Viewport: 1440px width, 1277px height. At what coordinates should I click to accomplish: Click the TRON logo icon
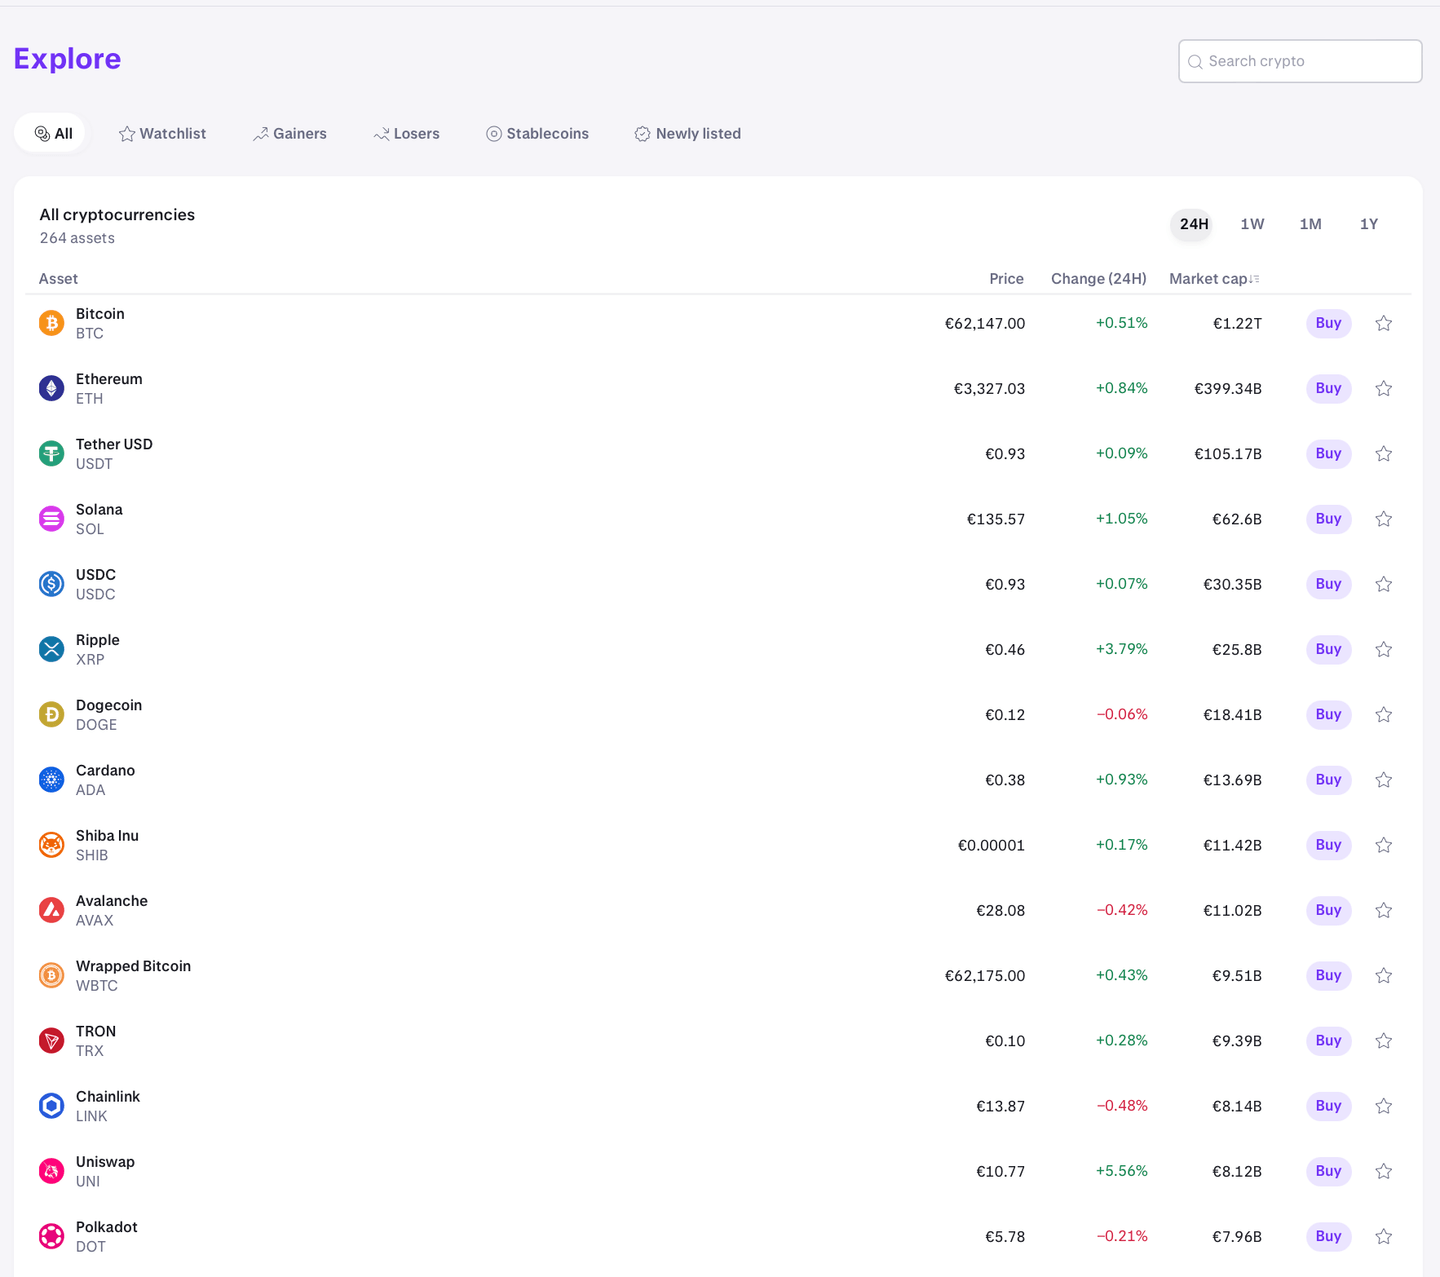tap(51, 1040)
